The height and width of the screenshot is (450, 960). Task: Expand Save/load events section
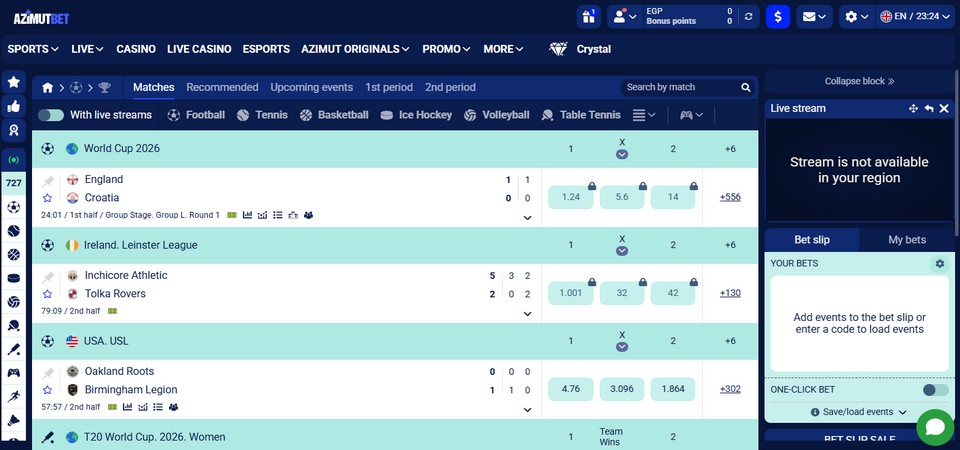(859, 412)
